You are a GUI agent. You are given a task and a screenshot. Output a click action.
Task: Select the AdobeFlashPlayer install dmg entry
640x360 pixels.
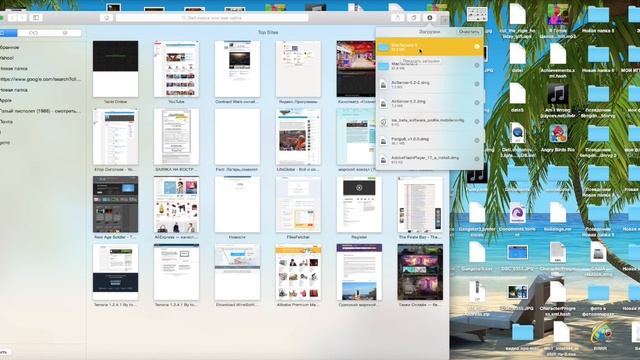(429, 159)
